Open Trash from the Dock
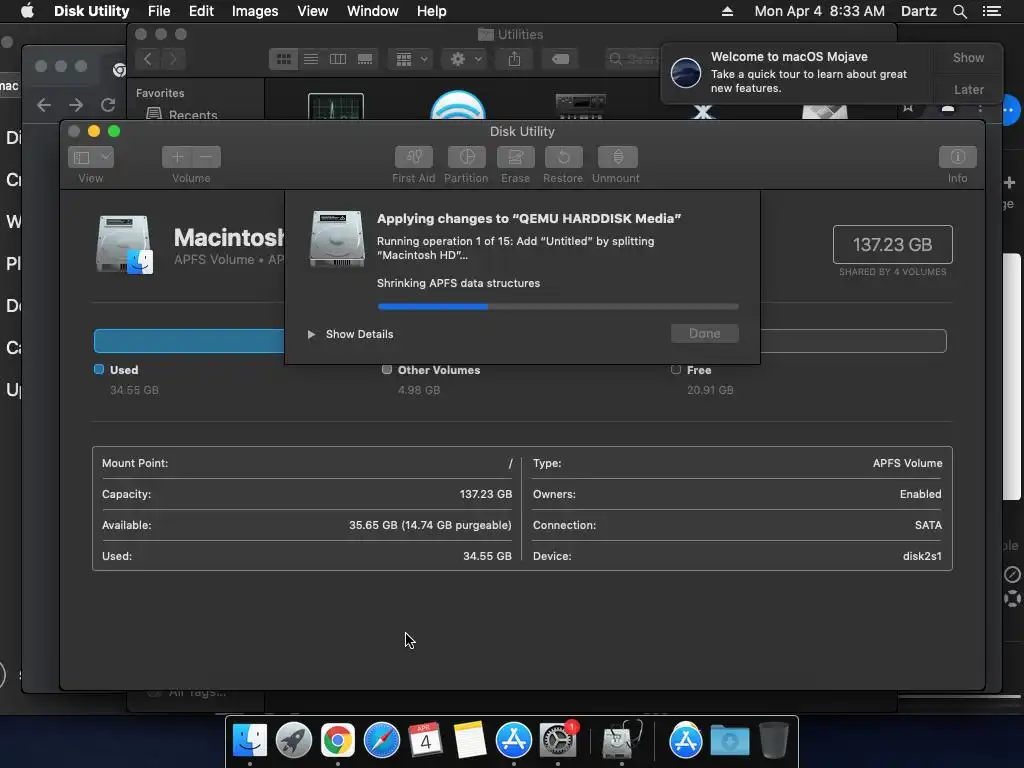This screenshot has width=1024, height=768. (773, 741)
